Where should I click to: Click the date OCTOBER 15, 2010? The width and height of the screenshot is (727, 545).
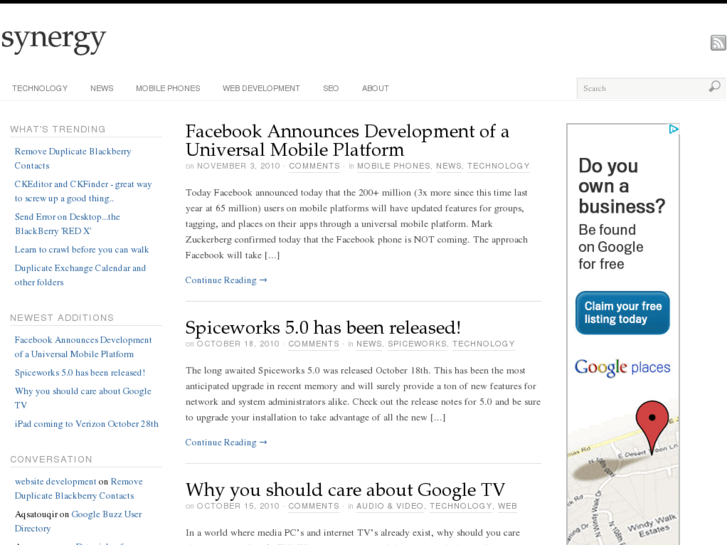click(x=238, y=506)
